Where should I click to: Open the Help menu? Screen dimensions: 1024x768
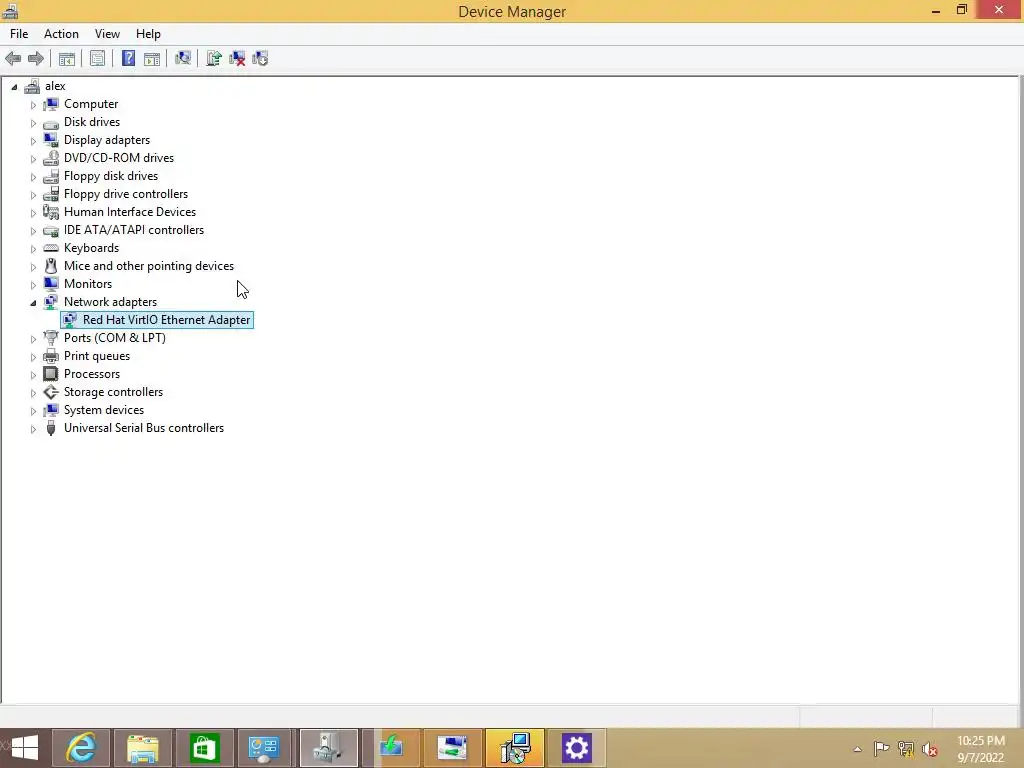point(148,34)
